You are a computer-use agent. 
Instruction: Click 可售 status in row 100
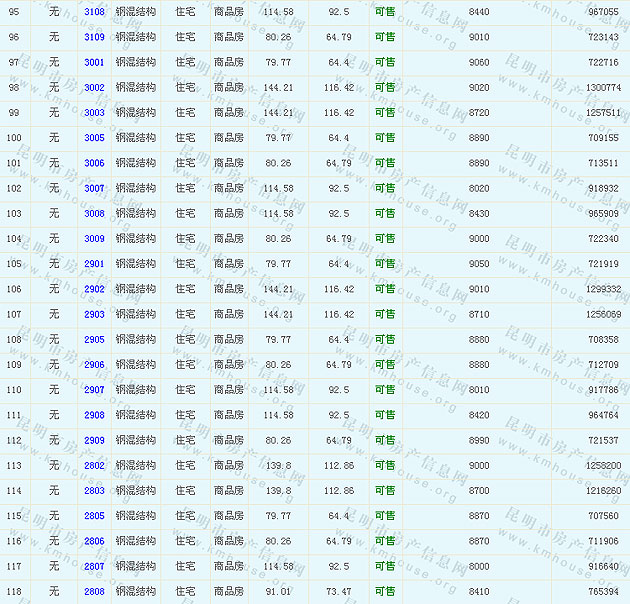385,138
